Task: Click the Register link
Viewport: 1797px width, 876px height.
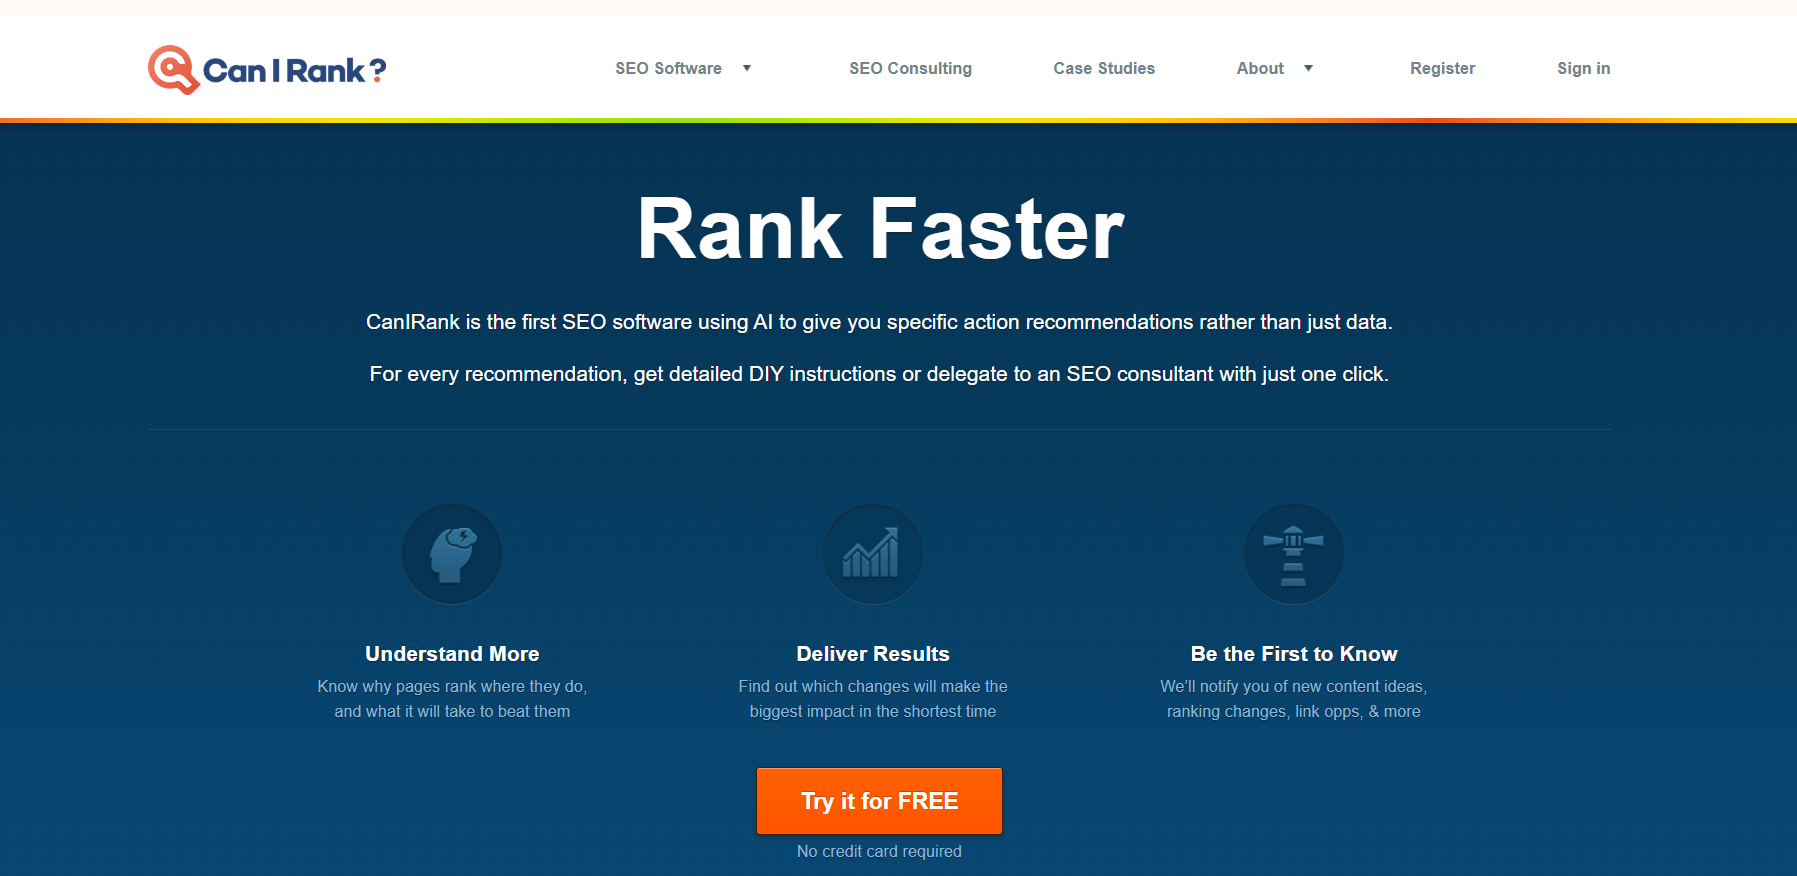Action: 1442,68
